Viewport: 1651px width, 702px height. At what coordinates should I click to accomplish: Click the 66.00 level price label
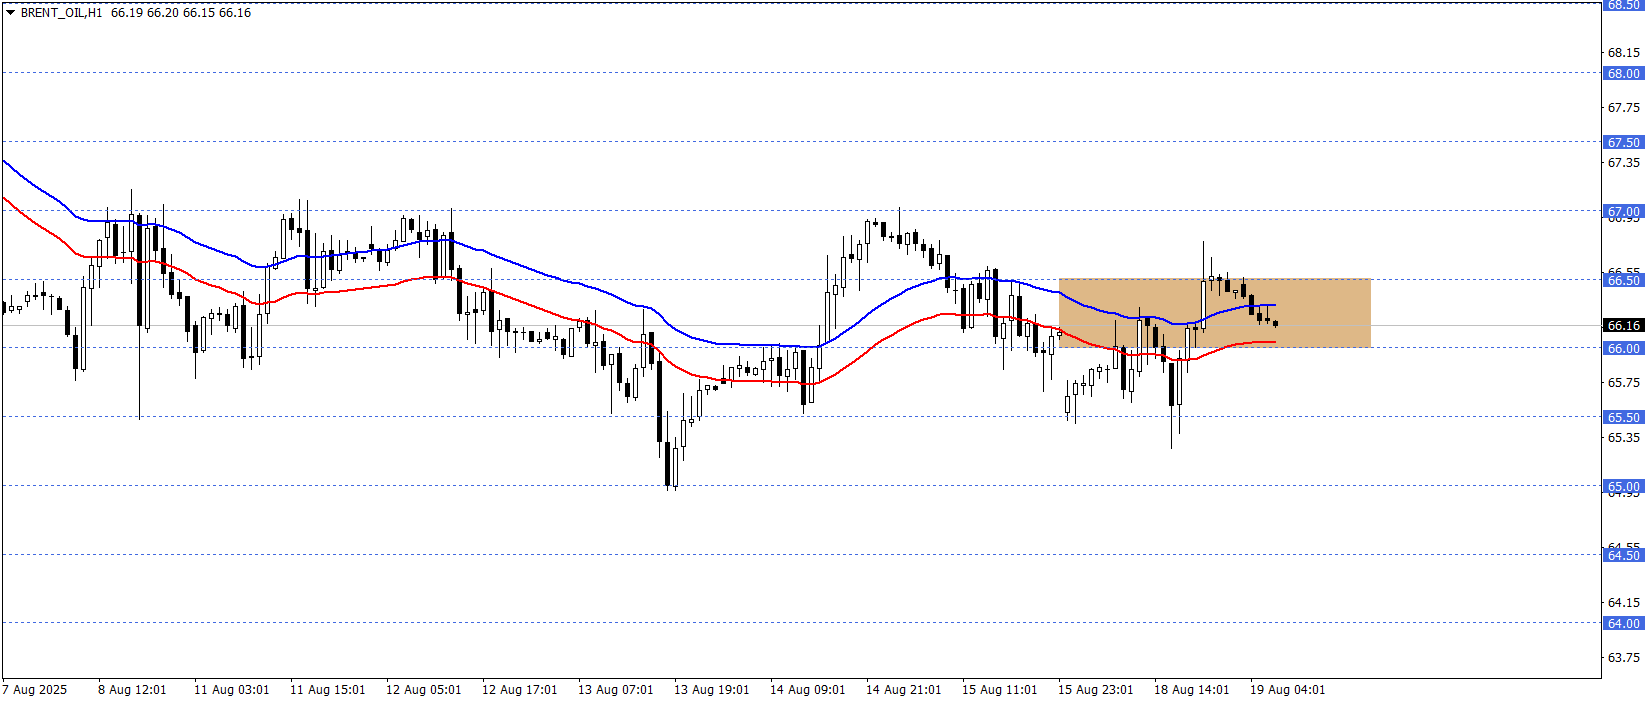[1624, 348]
